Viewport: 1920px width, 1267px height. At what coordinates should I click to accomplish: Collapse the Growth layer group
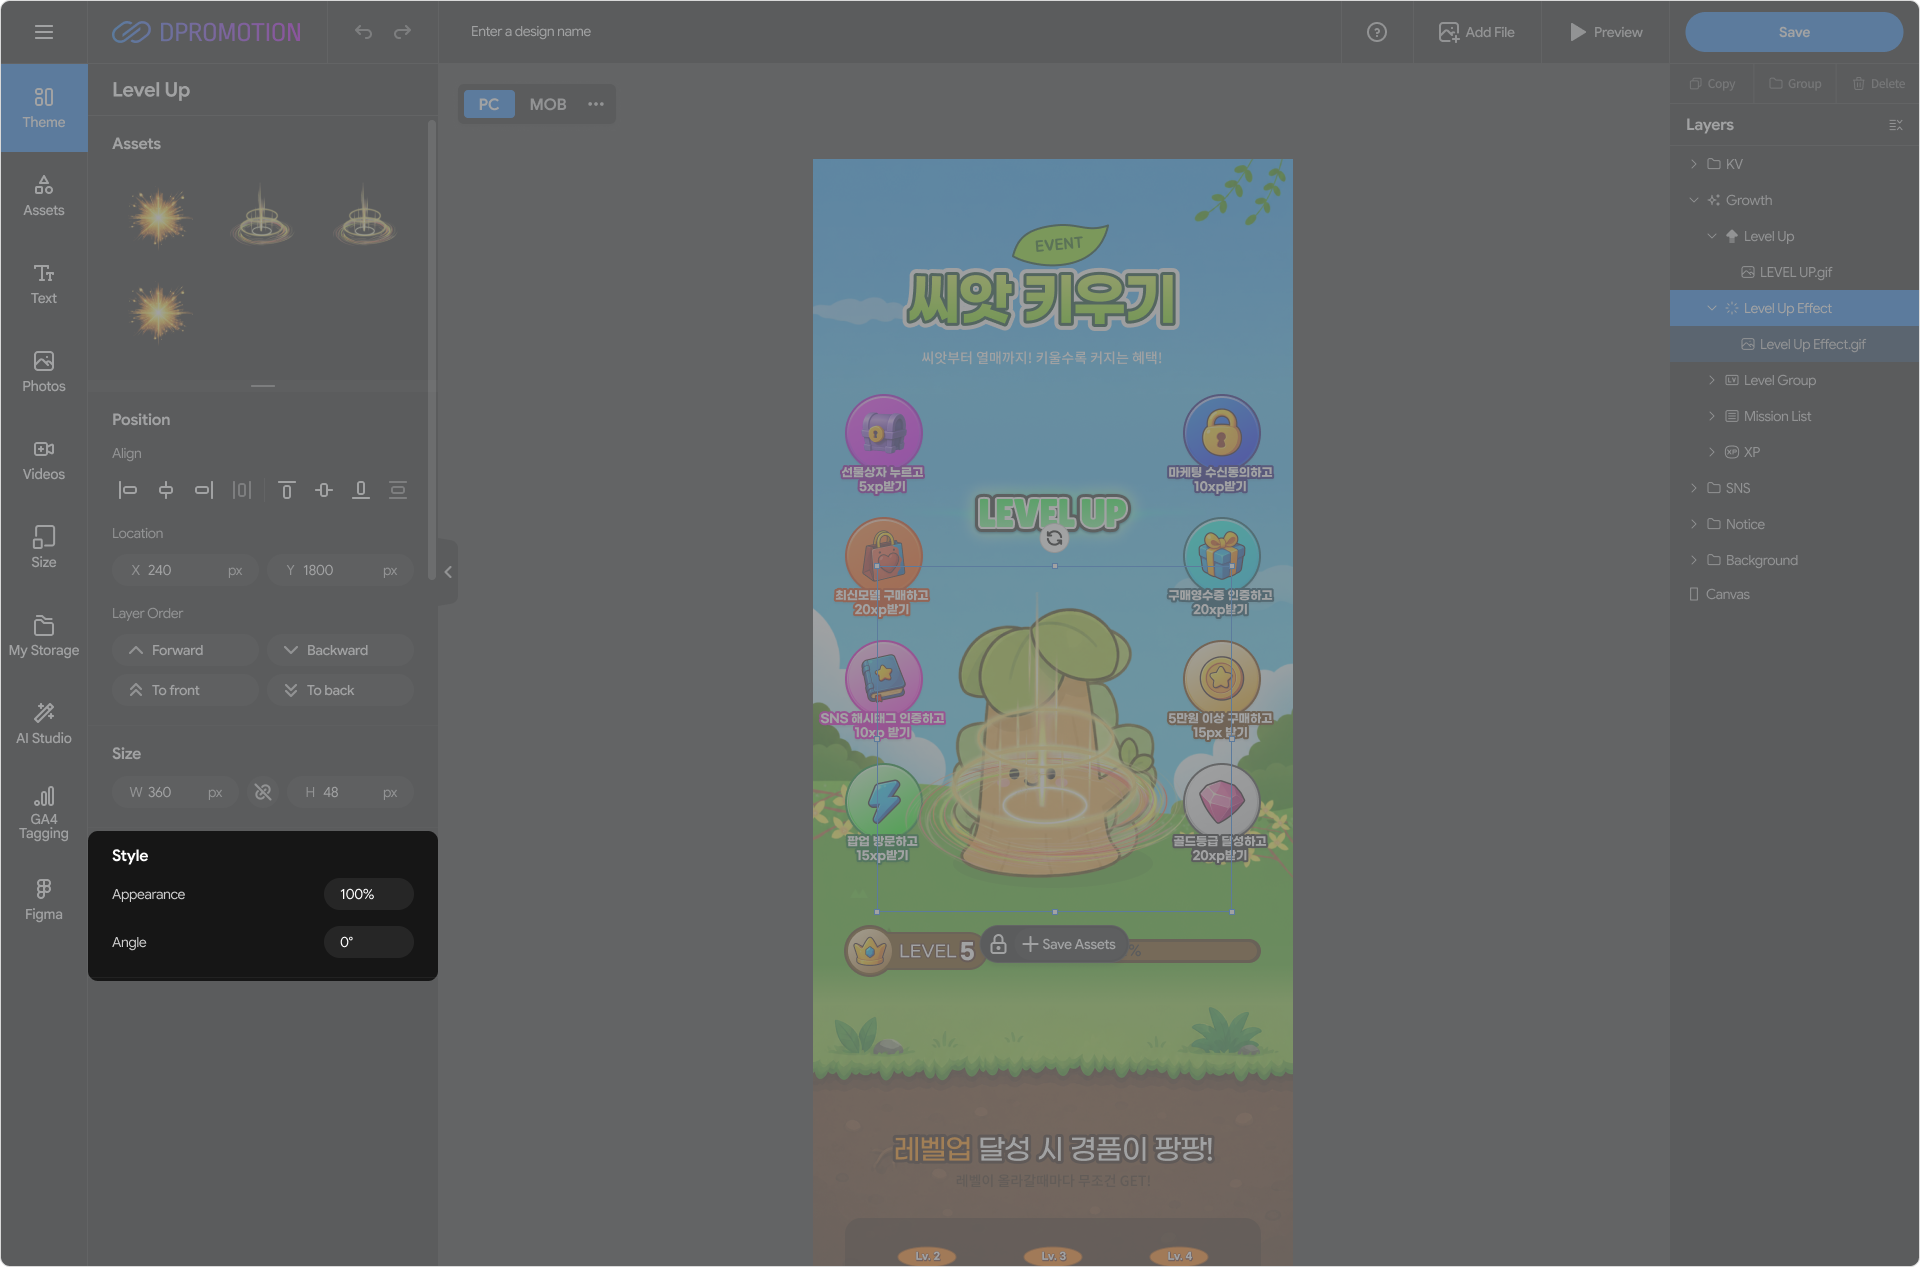tap(1693, 200)
